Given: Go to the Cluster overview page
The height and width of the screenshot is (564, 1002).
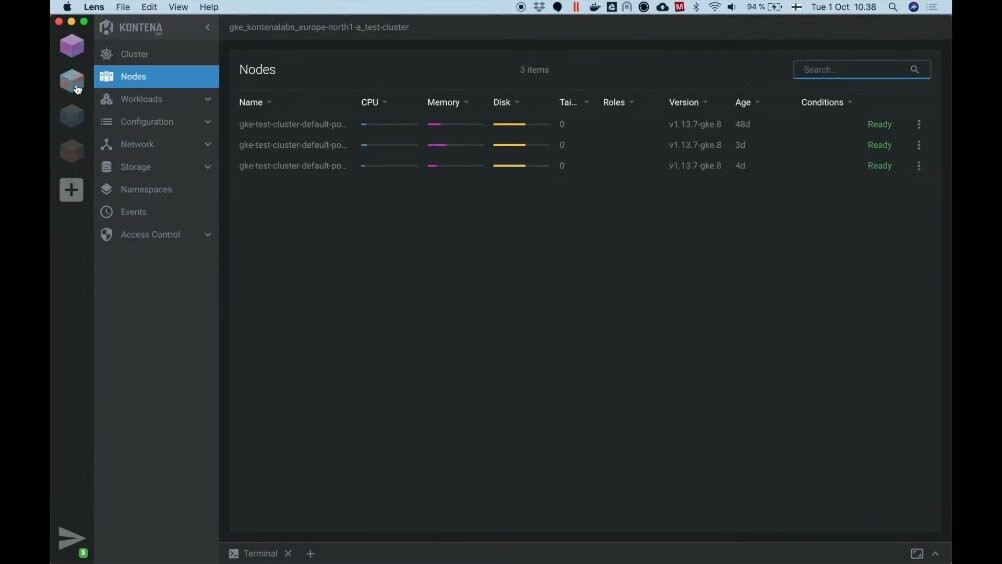Looking at the screenshot, I should [134, 54].
